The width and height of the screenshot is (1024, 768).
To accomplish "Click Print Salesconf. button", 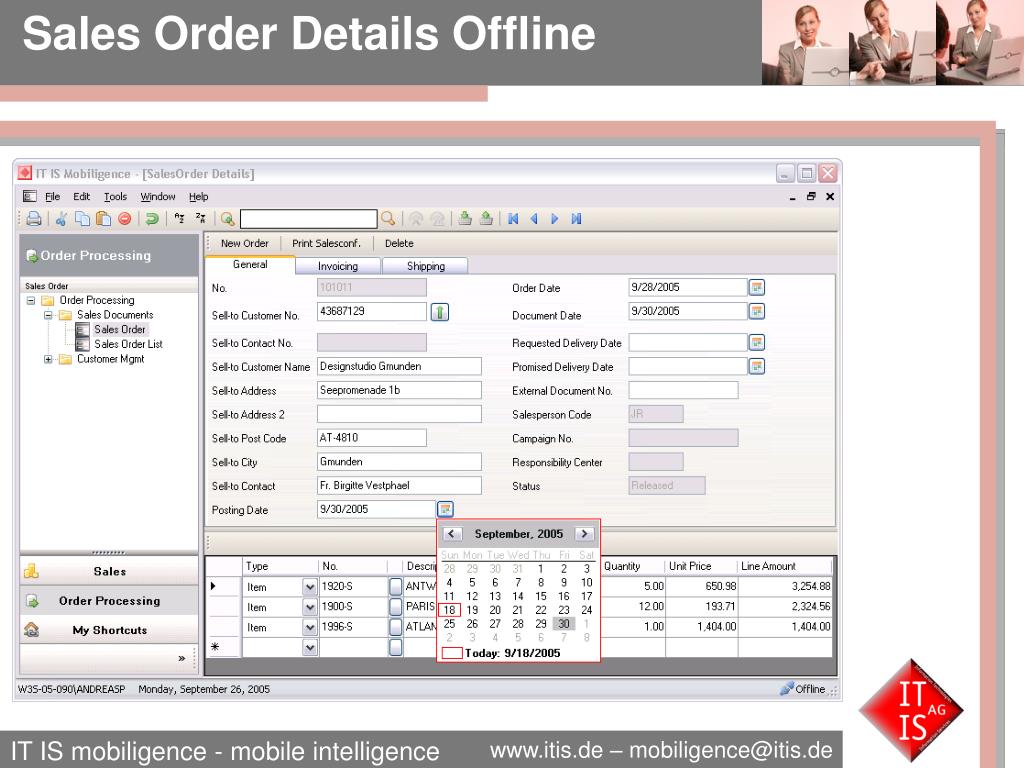I will click(326, 243).
